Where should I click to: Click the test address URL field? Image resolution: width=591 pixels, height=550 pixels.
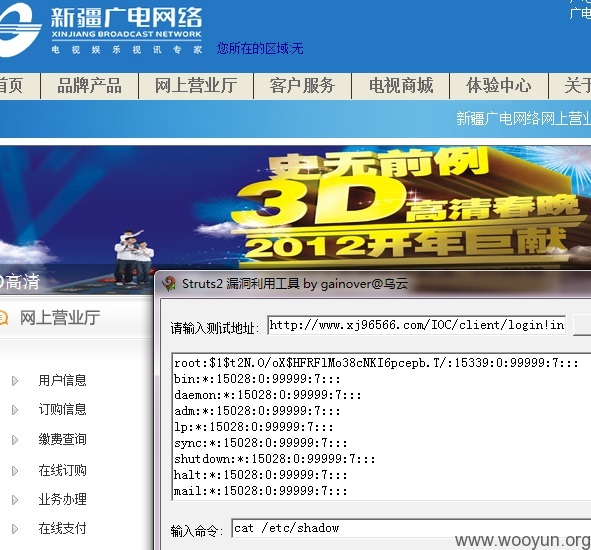click(x=416, y=325)
